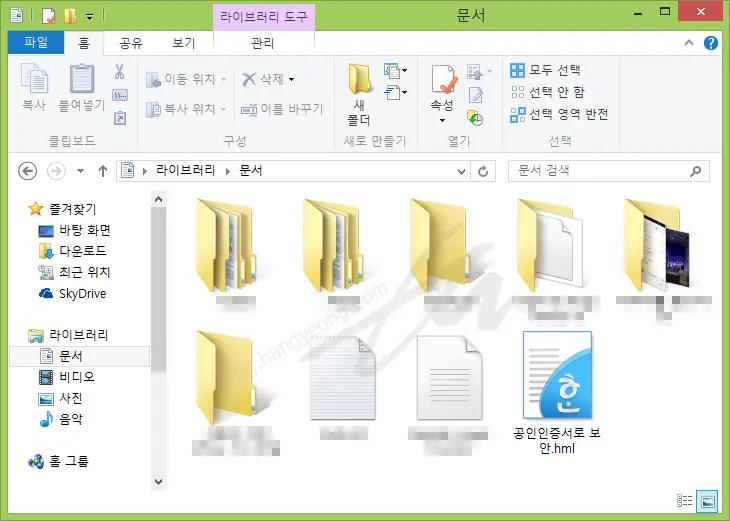This screenshot has height=521, width=730.
Task: Expand the 복사 위치 dropdown
Action: pos(223,109)
